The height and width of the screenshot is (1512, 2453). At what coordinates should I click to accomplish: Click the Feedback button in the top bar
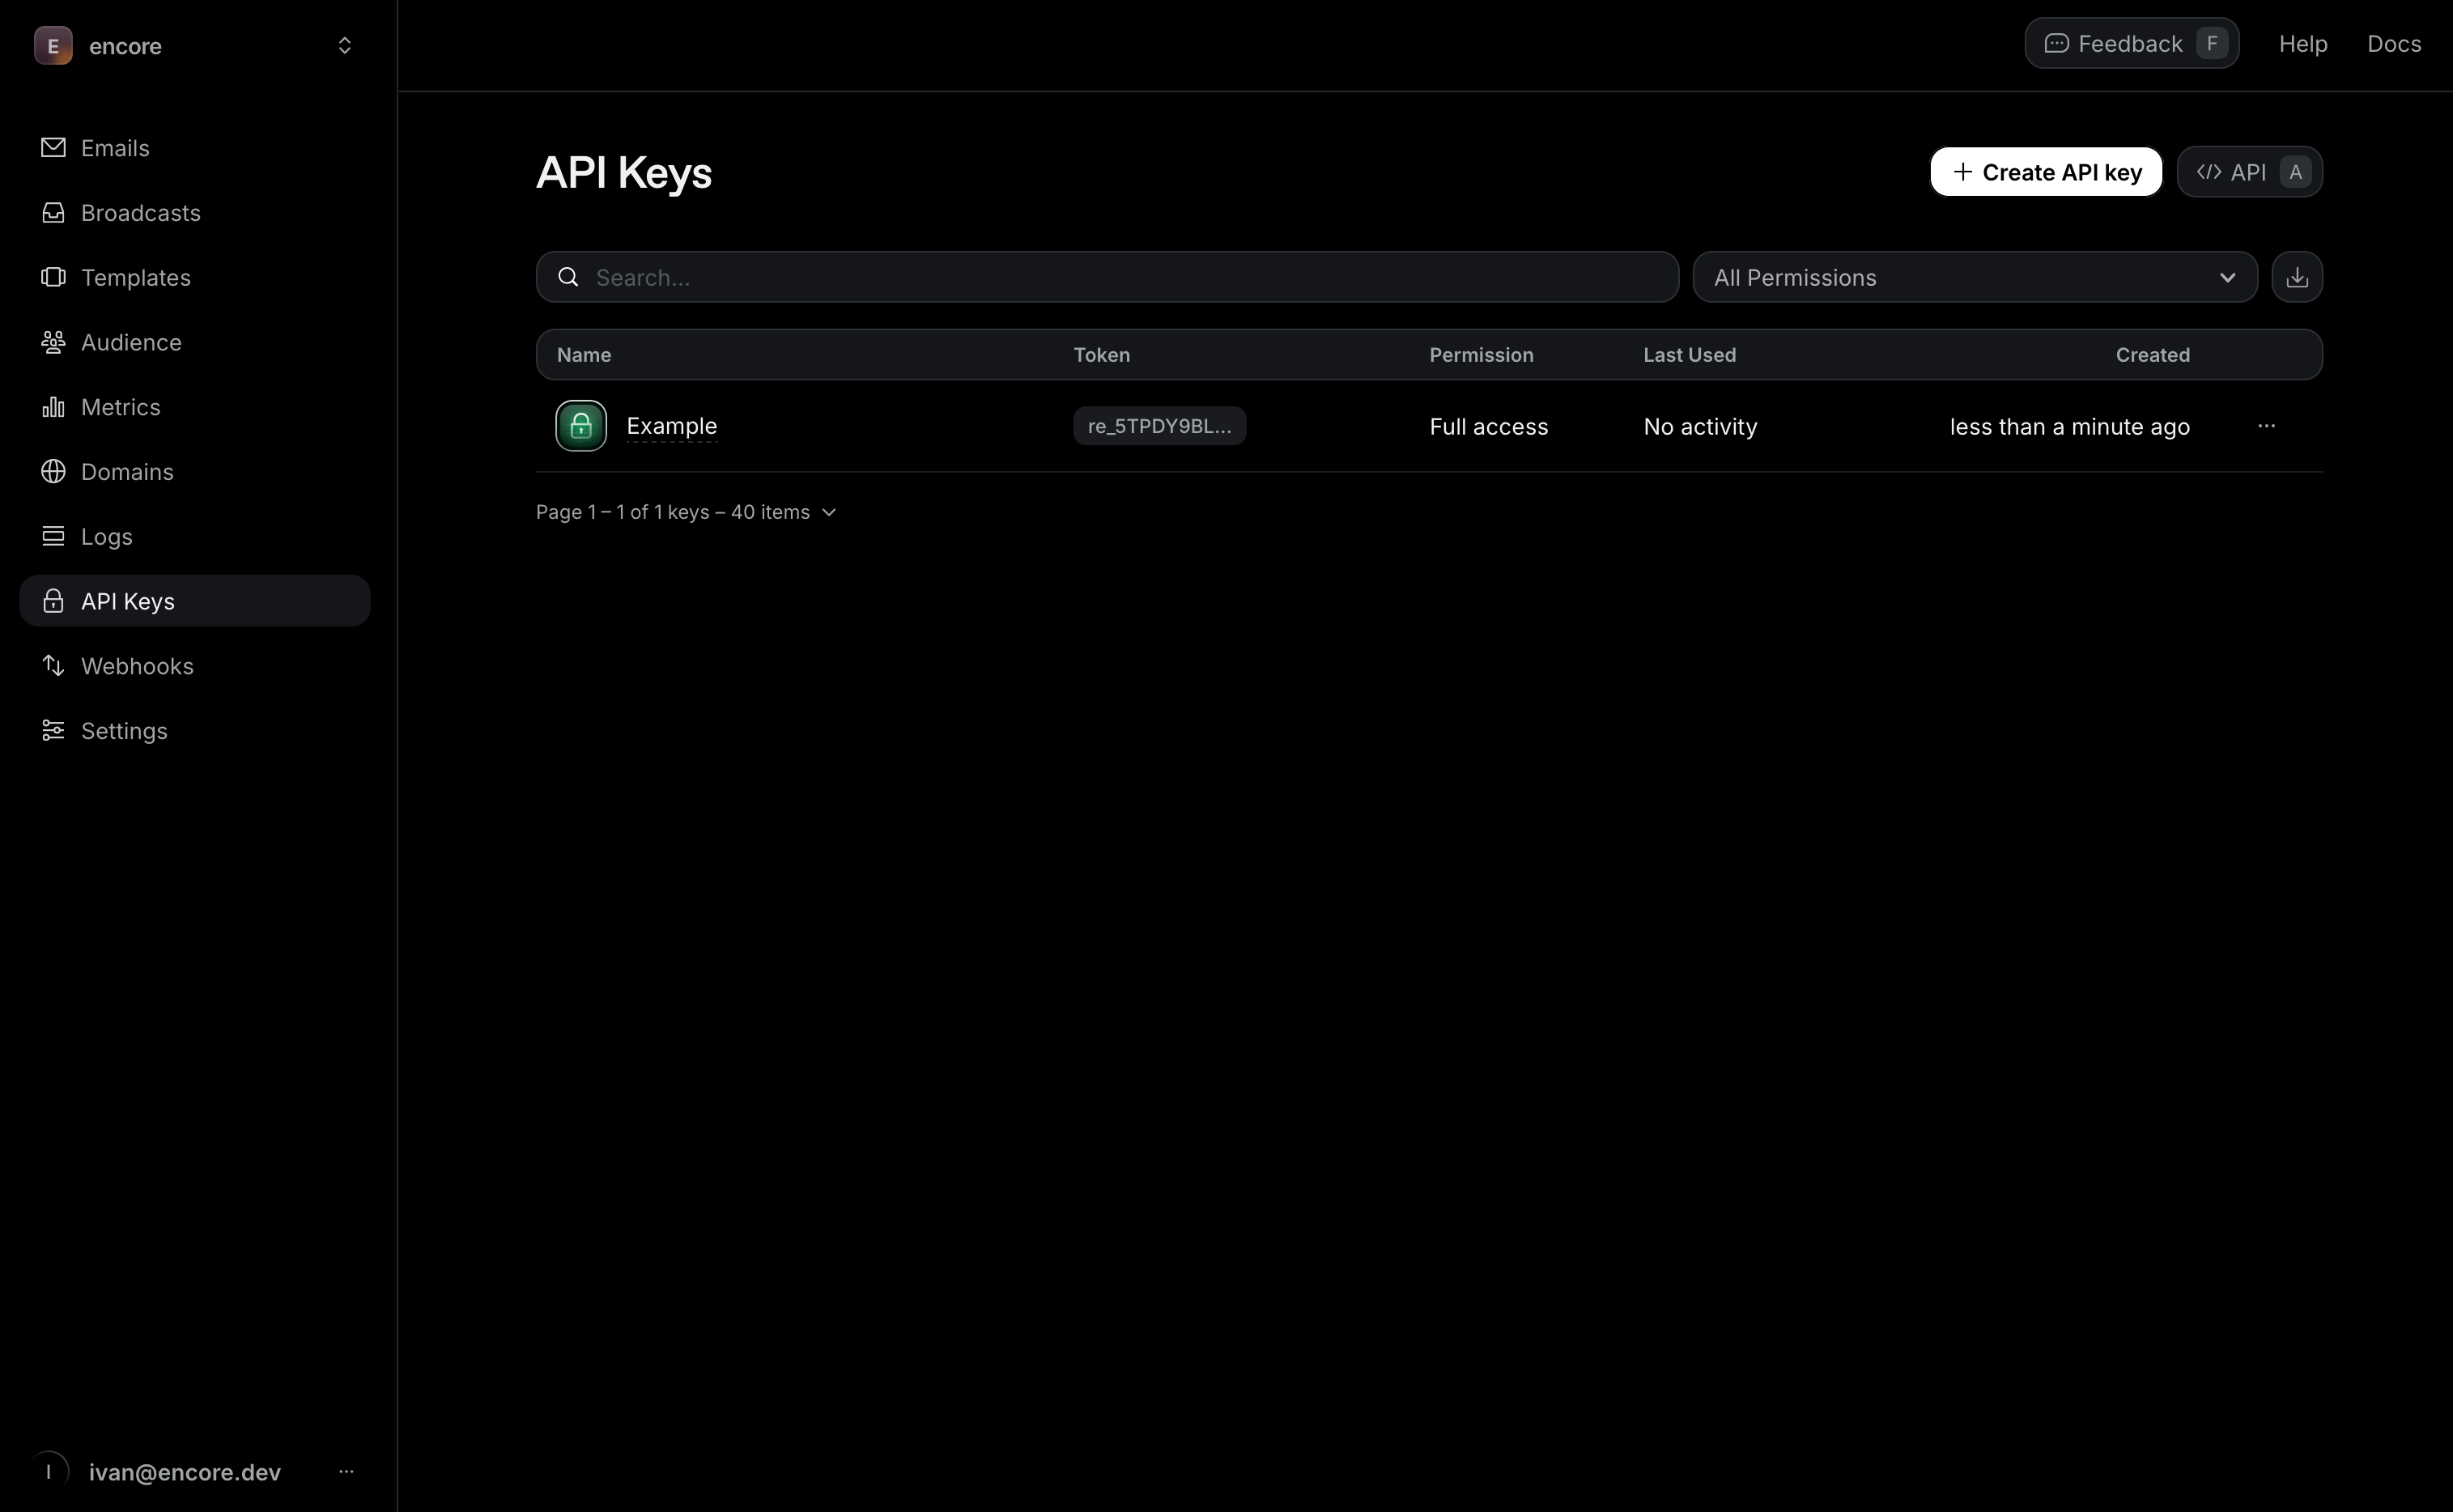tap(2131, 43)
